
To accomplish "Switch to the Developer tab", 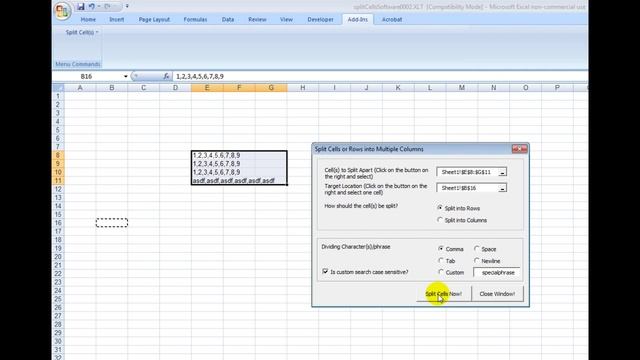I will (x=320, y=20).
